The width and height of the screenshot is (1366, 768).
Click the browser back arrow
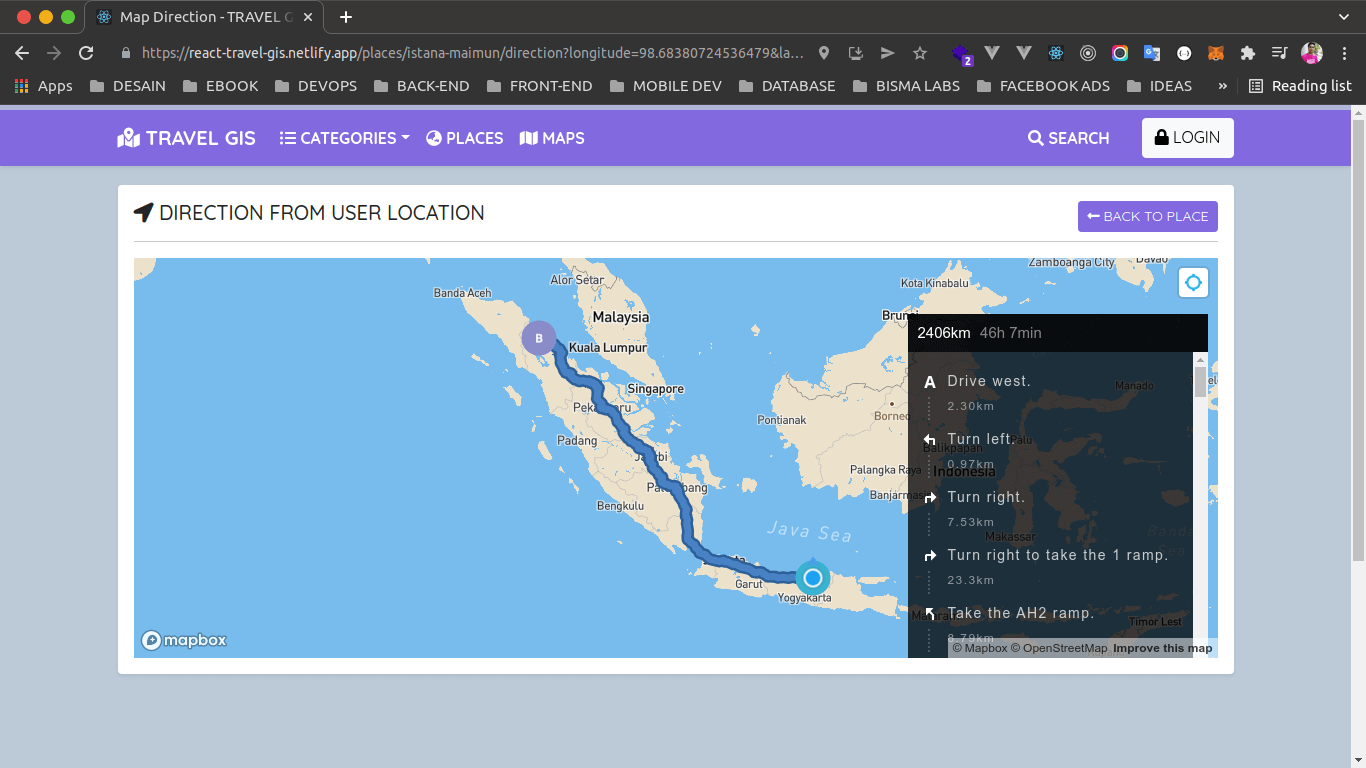22,53
